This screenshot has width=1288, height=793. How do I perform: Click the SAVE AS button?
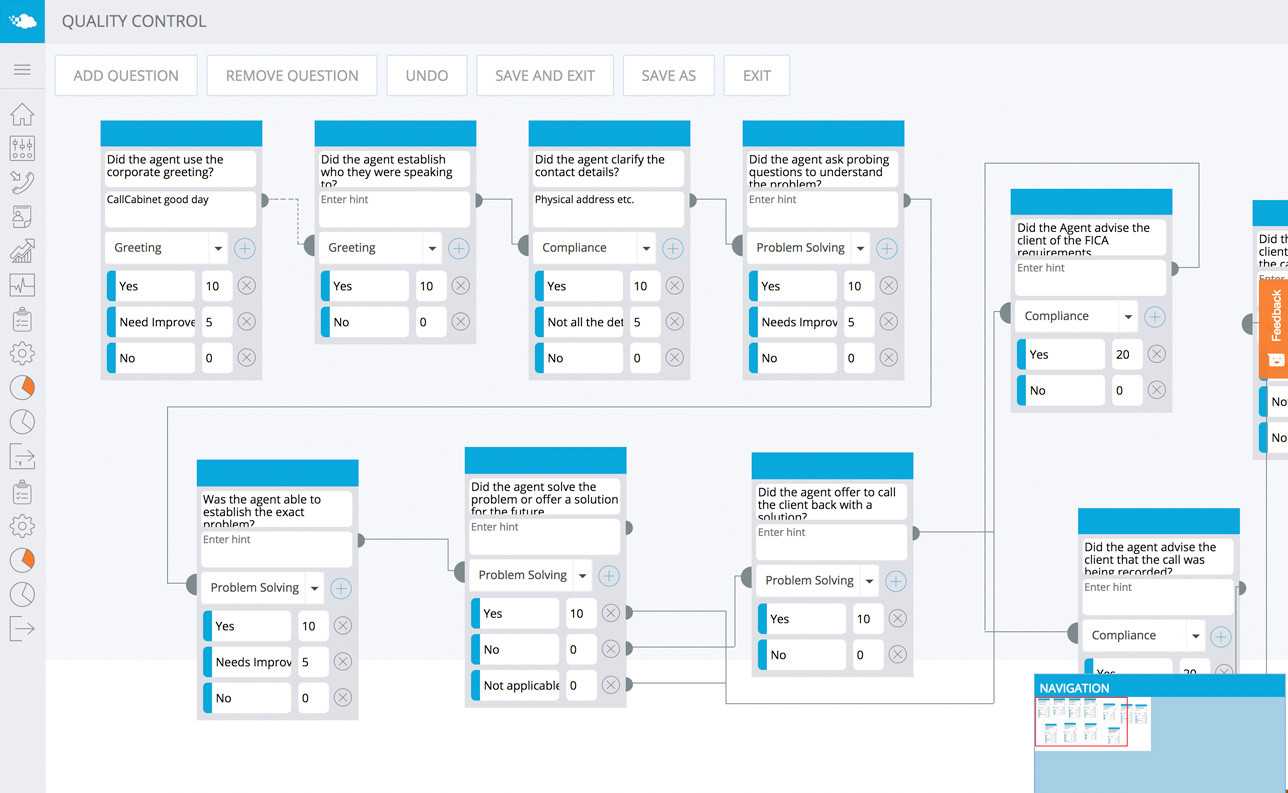668,76
